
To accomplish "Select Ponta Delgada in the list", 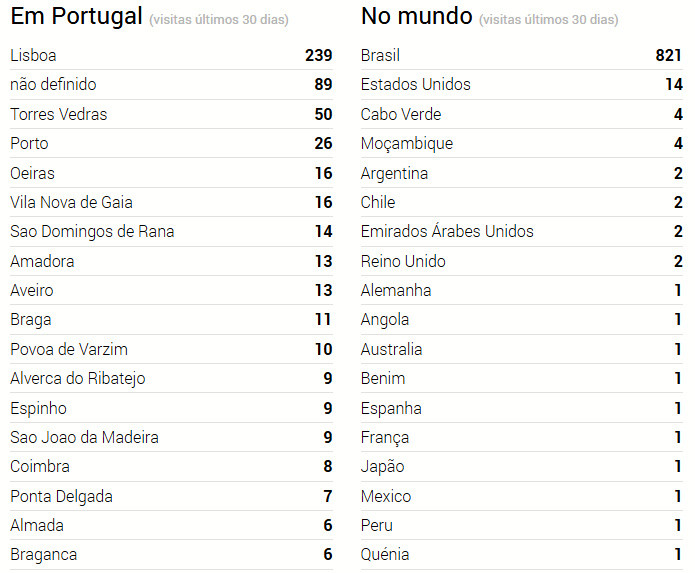I will click(61, 497).
